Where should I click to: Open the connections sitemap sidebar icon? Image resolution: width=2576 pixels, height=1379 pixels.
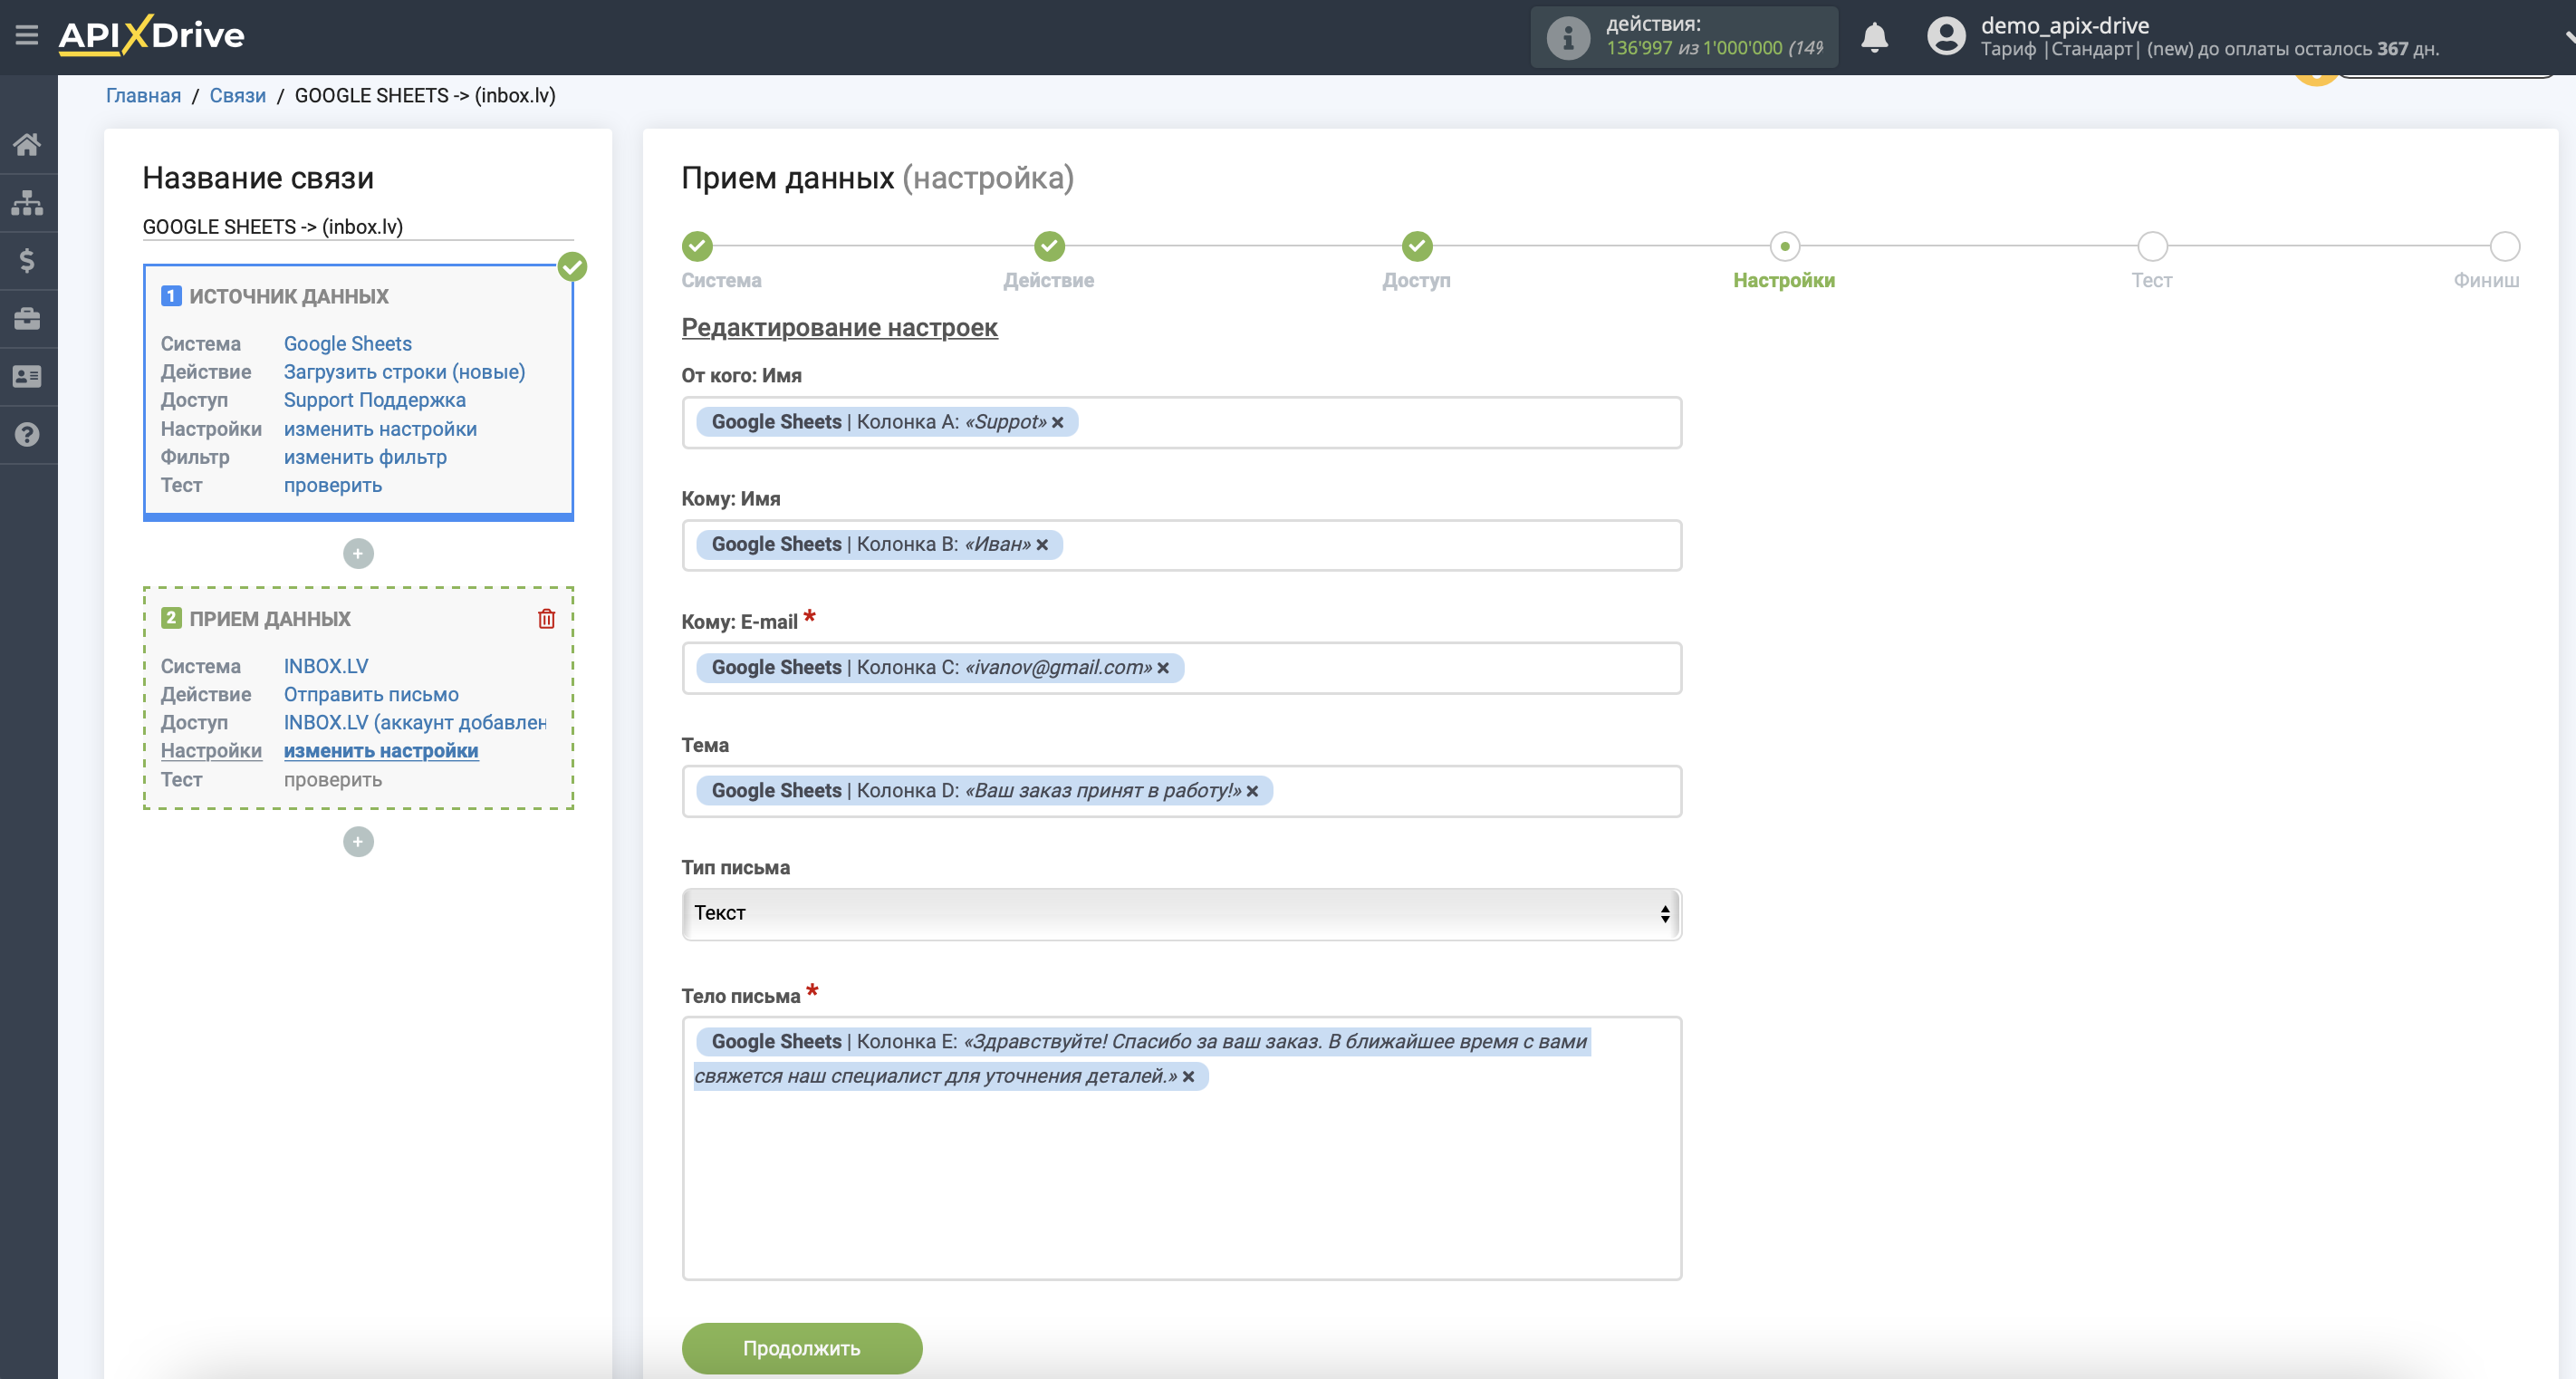(27, 202)
